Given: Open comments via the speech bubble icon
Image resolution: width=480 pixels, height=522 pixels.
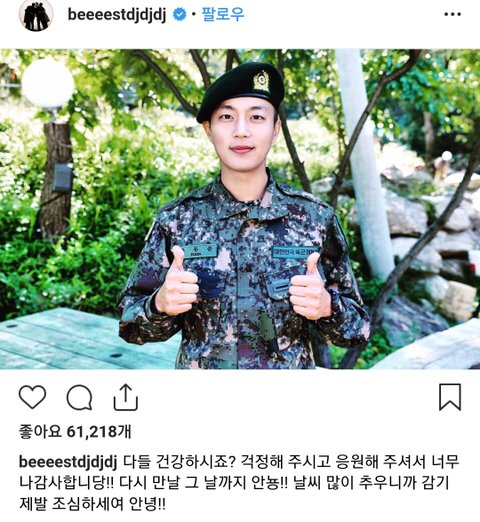Looking at the screenshot, I should click(x=79, y=397).
